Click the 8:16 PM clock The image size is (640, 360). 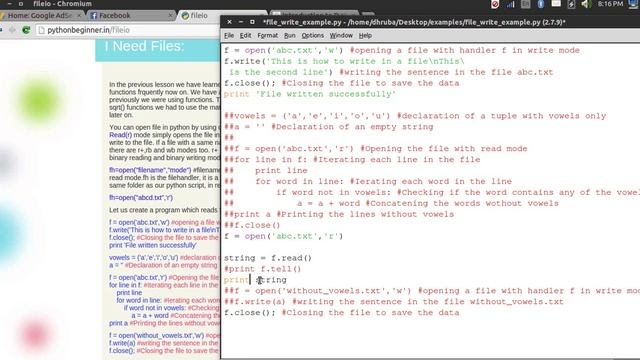[x=610, y=4]
